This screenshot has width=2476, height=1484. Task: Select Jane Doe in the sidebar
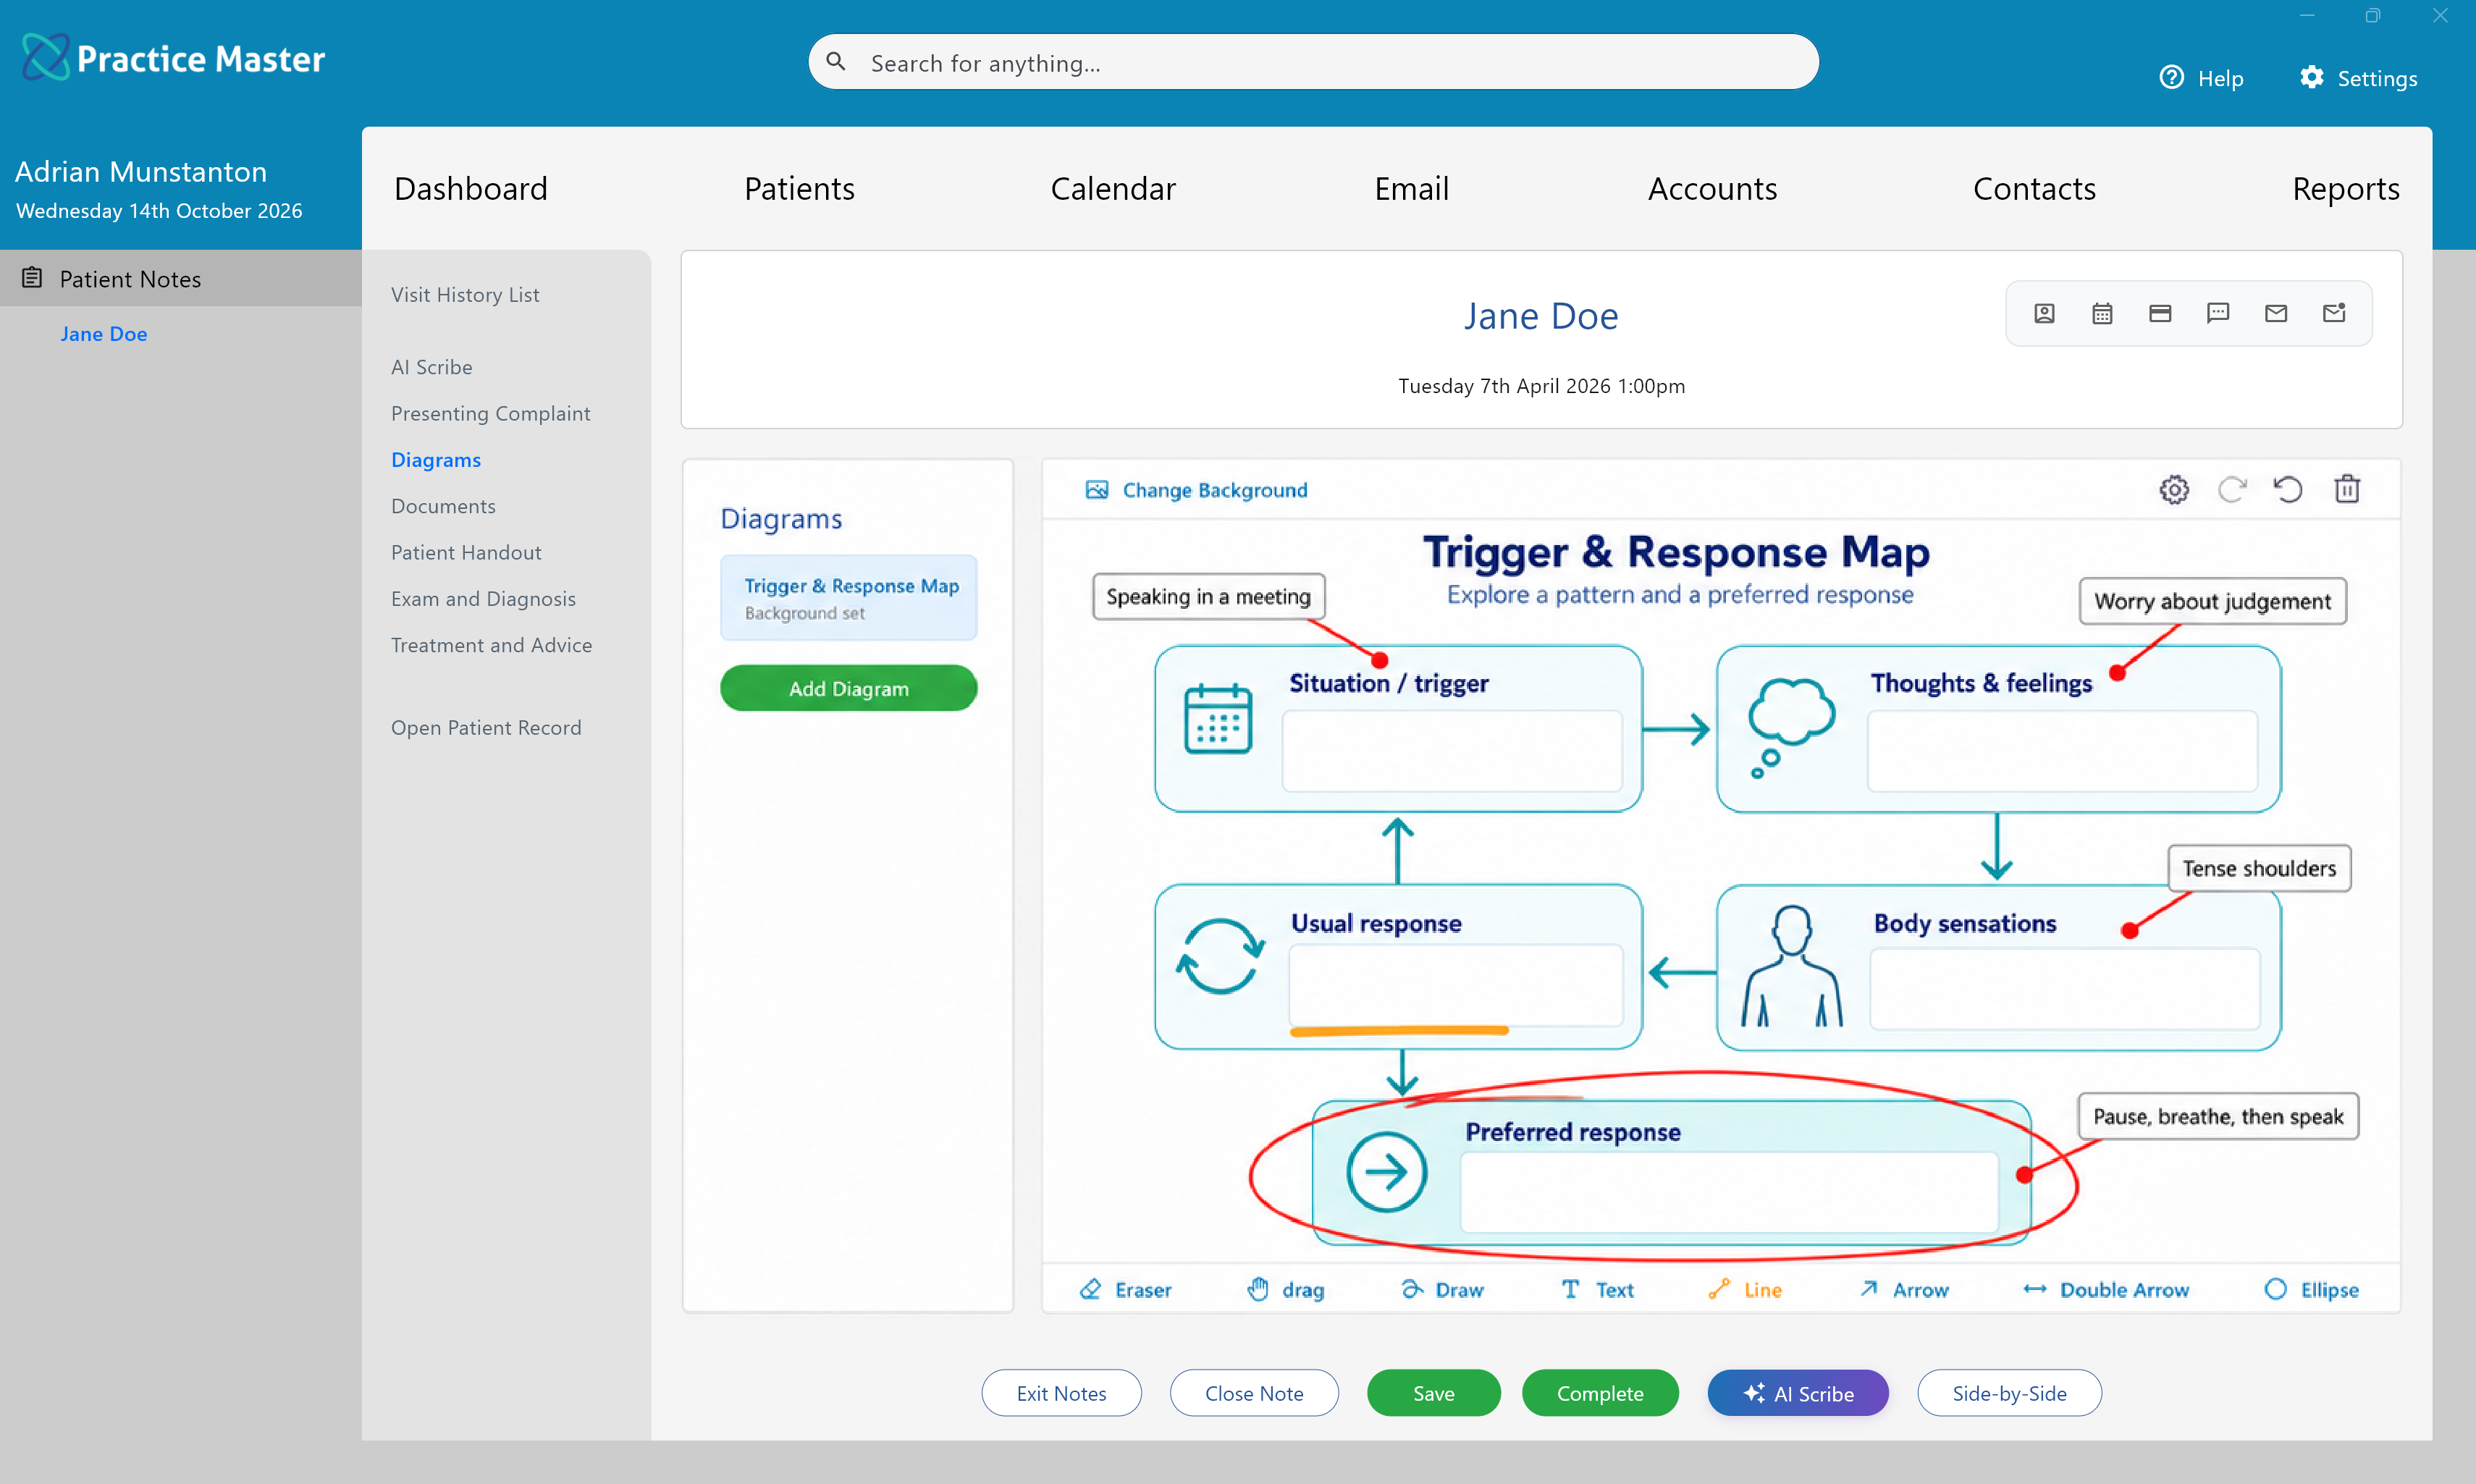(x=103, y=334)
